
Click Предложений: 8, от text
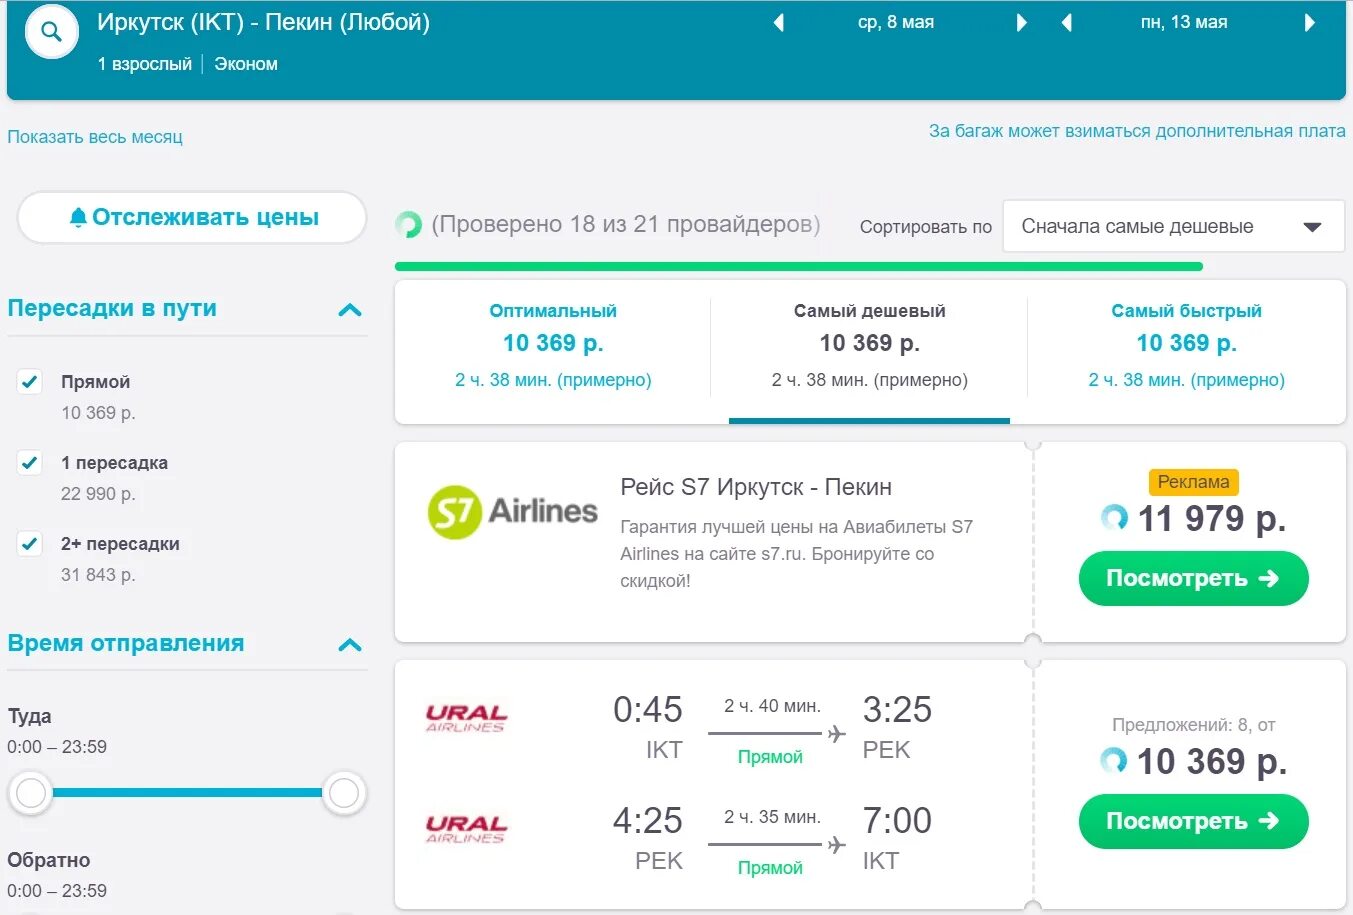1193,725
